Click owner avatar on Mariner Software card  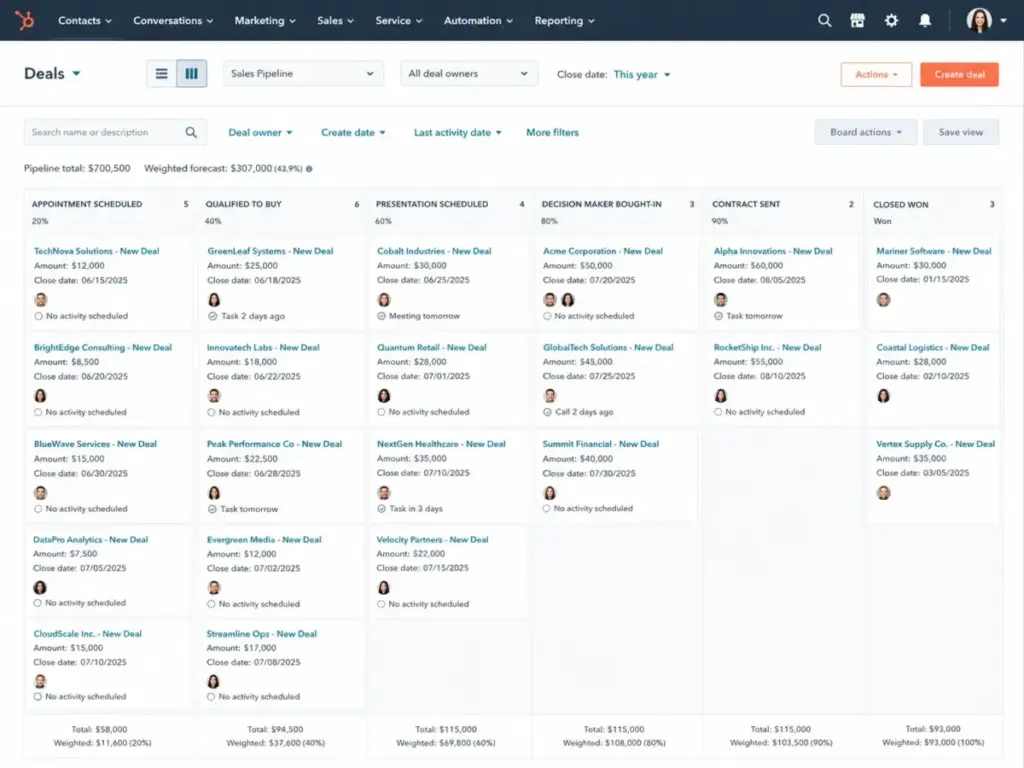click(884, 300)
